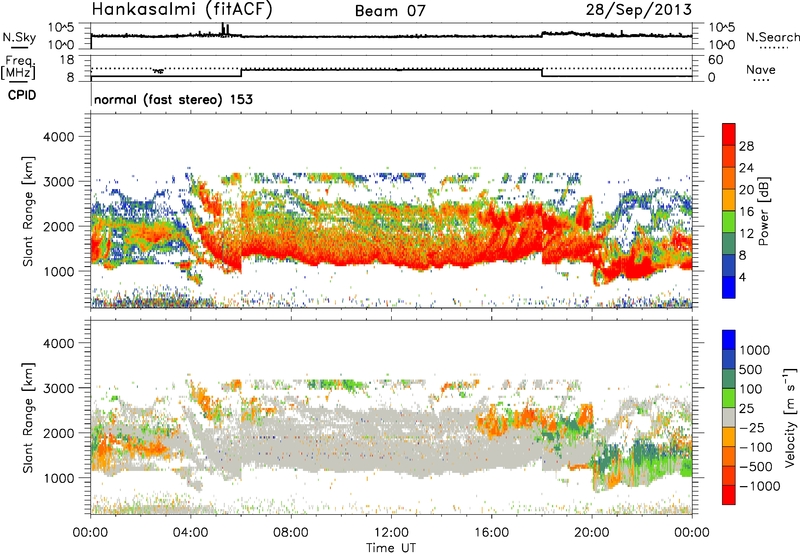
Task: Click the power panel 'Slant Range [km]' label
Action: [x=28, y=211]
